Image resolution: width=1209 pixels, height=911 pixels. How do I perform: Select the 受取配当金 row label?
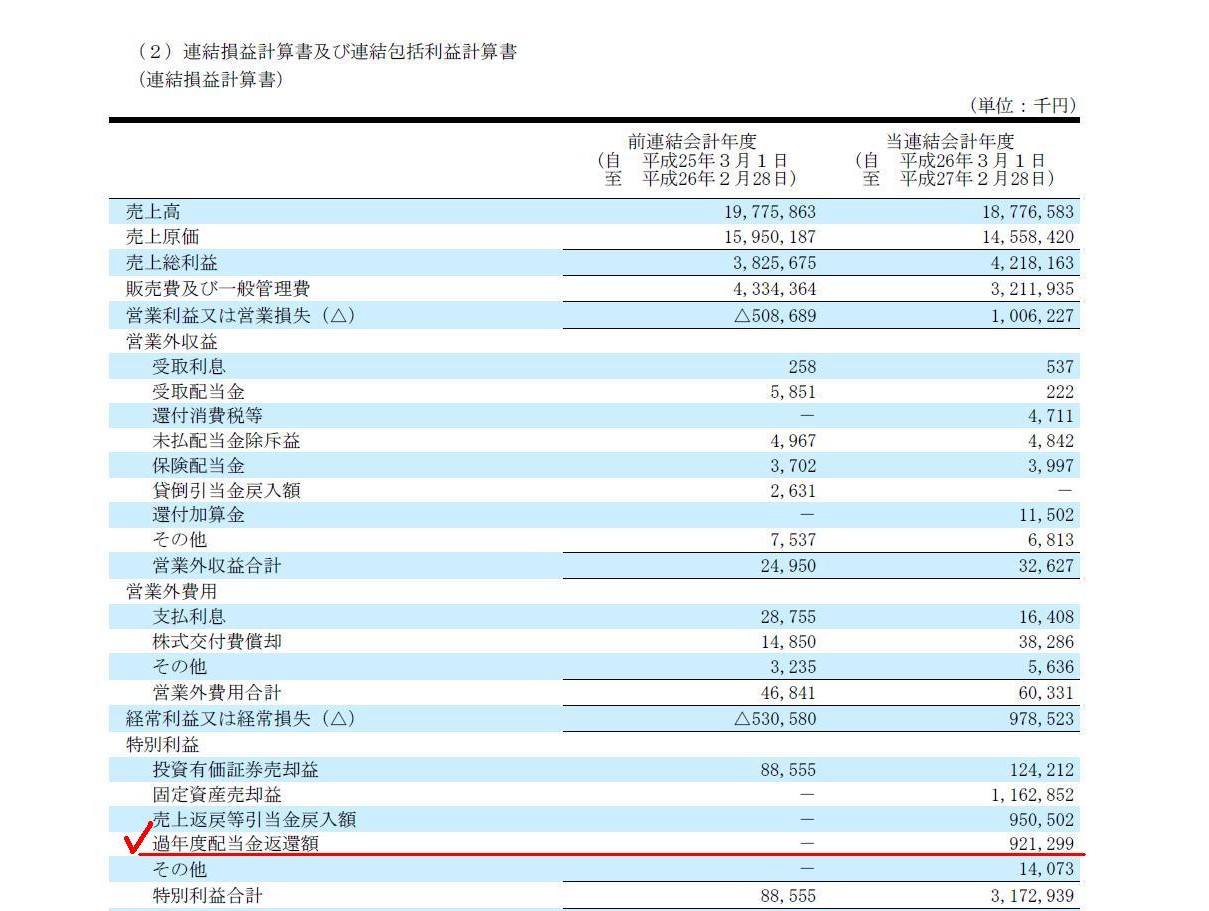click(x=198, y=391)
